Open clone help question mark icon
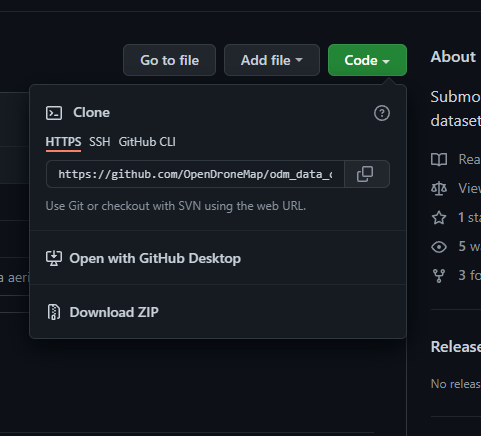The height and width of the screenshot is (436, 481). (x=382, y=113)
